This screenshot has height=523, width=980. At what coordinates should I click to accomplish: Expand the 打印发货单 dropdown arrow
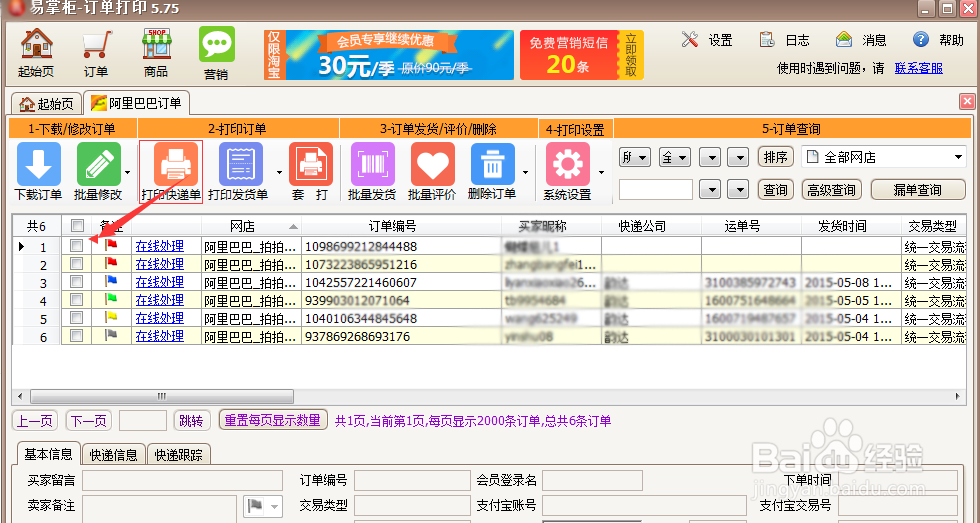point(279,172)
